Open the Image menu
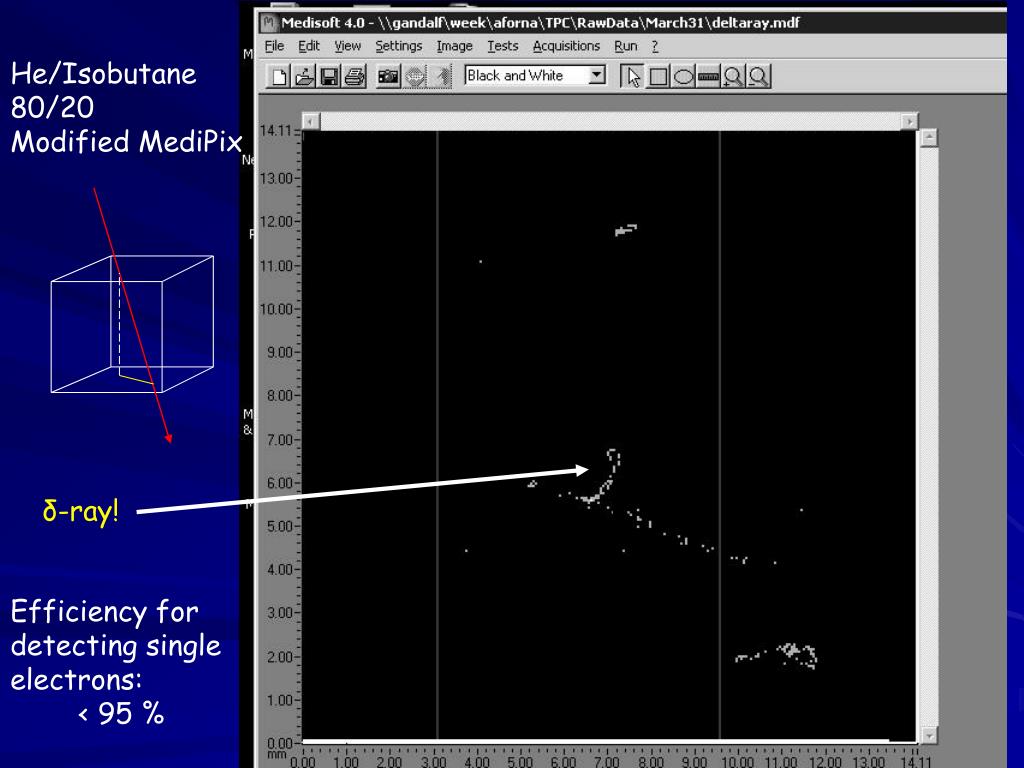This screenshot has height=768, width=1024. click(x=455, y=46)
